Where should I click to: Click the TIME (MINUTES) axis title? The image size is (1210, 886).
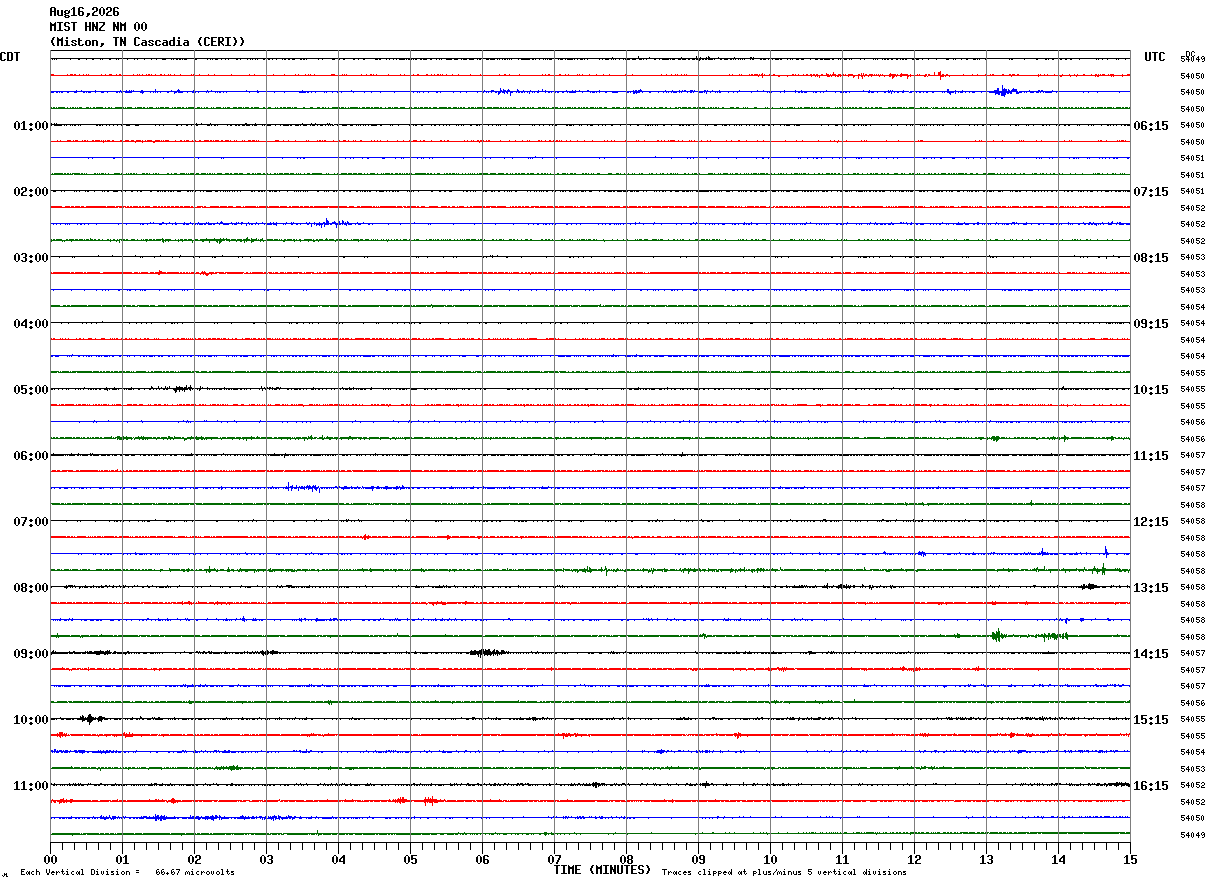coord(602,870)
